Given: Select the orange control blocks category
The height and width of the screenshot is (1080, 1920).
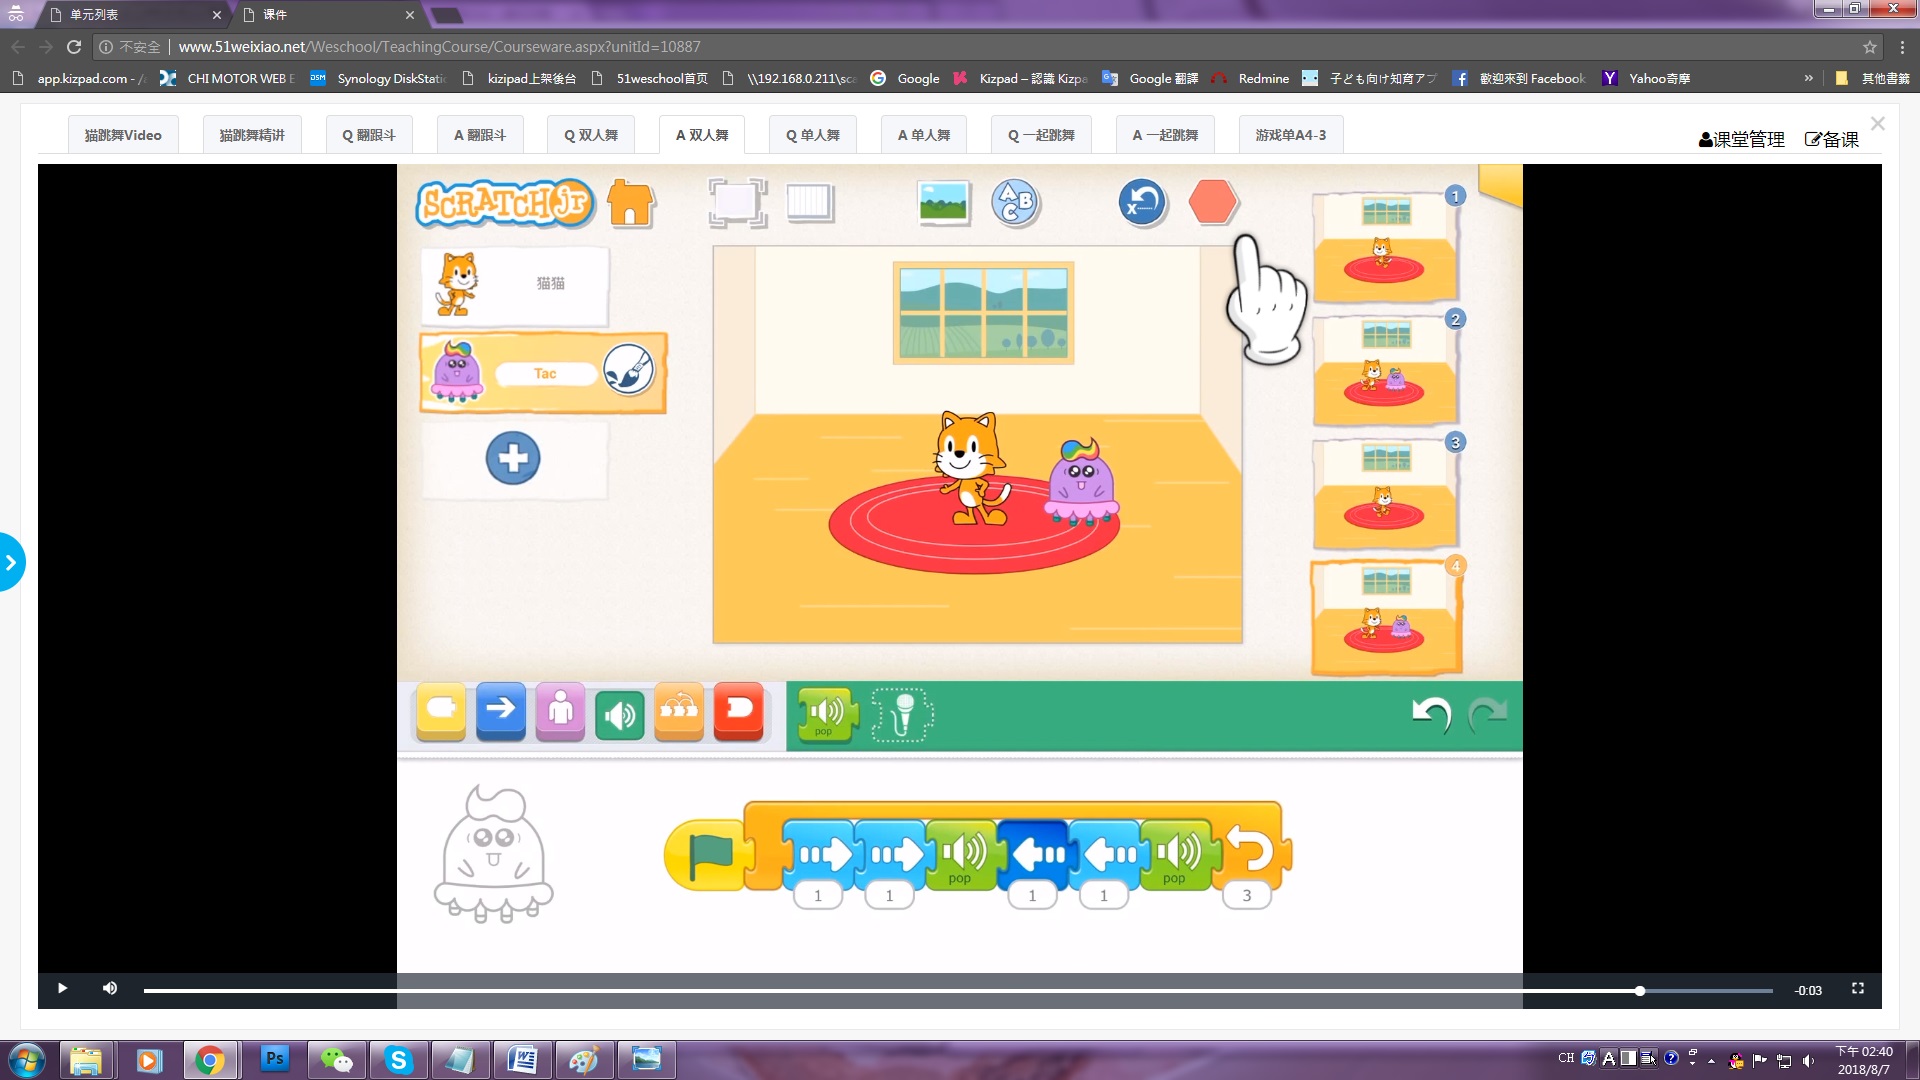Looking at the screenshot, I should coord(679,712).
